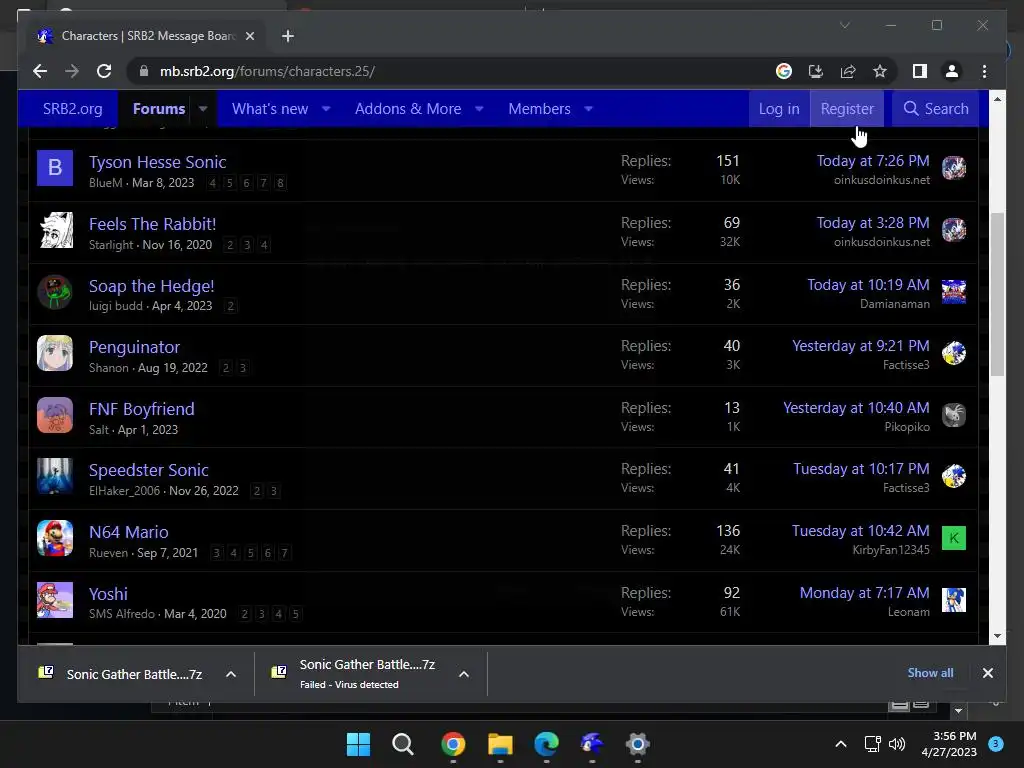
Task: Open the forum Search button
Action: (x=936, y=108)
